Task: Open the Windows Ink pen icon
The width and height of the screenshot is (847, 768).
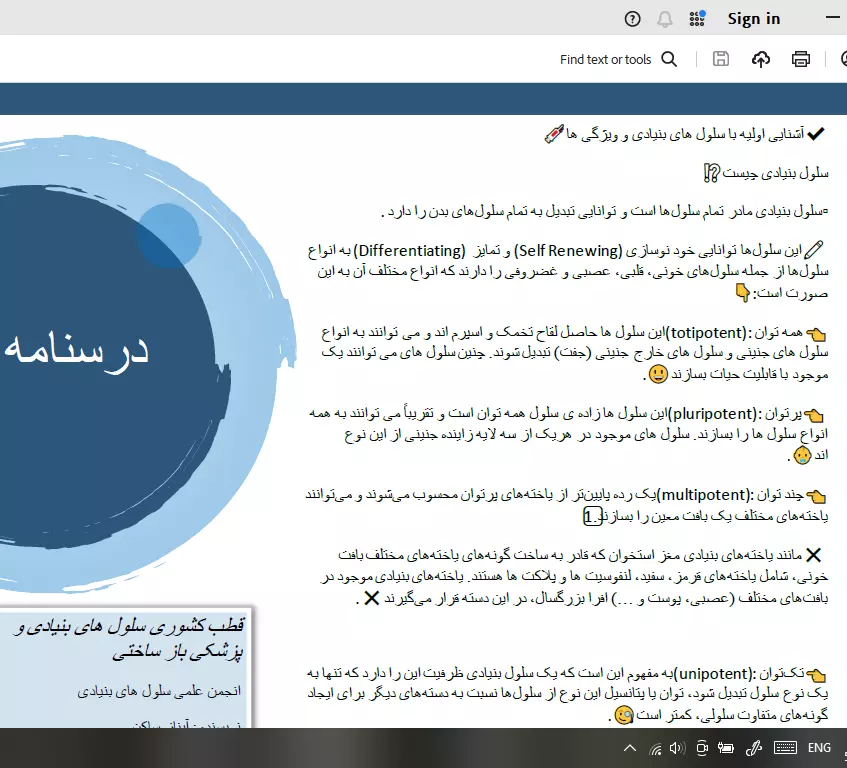Action: [x=755, y=748]
